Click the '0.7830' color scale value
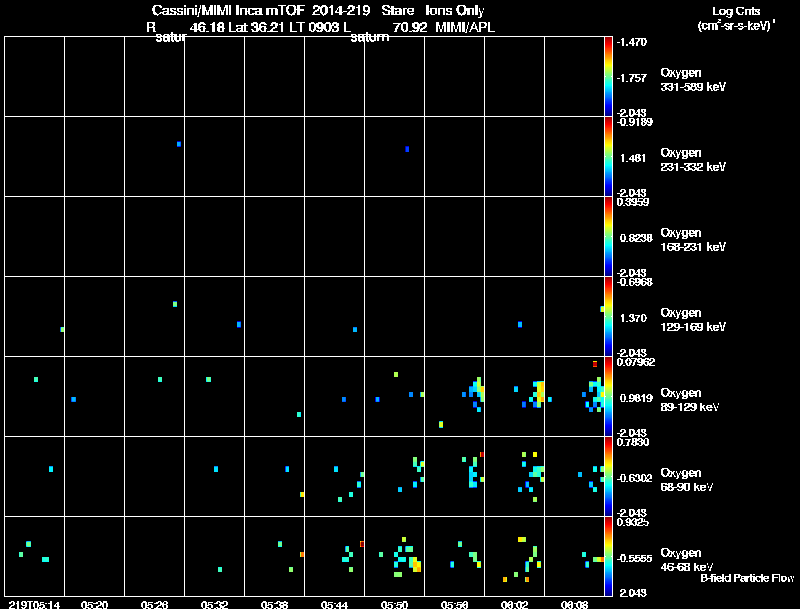The image size is (800, 609). 633,442
